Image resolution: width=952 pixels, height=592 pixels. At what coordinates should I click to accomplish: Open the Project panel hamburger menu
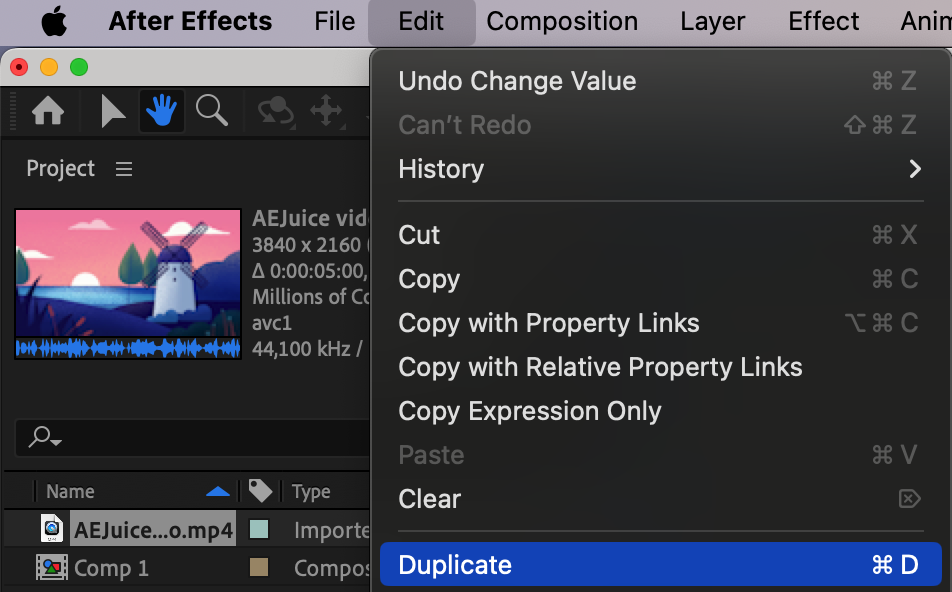pyautogui.click(x=124, y=169)
